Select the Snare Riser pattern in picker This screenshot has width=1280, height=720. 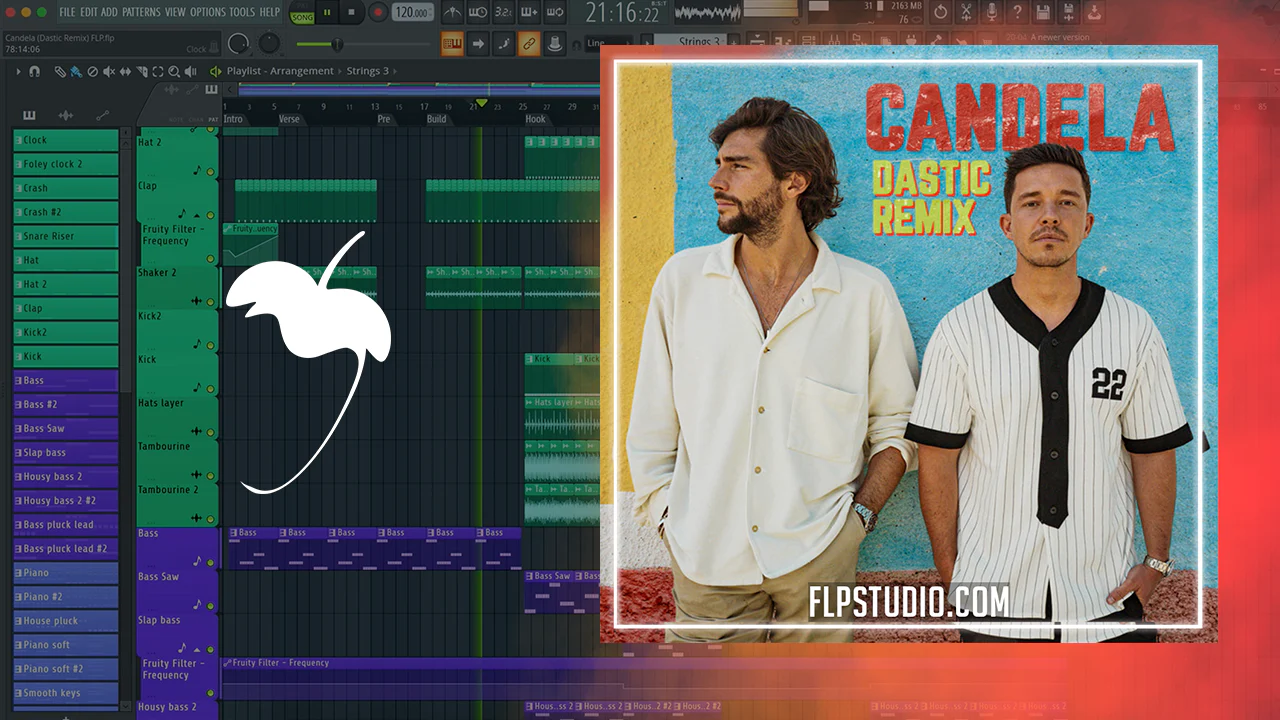pos(66,236)
